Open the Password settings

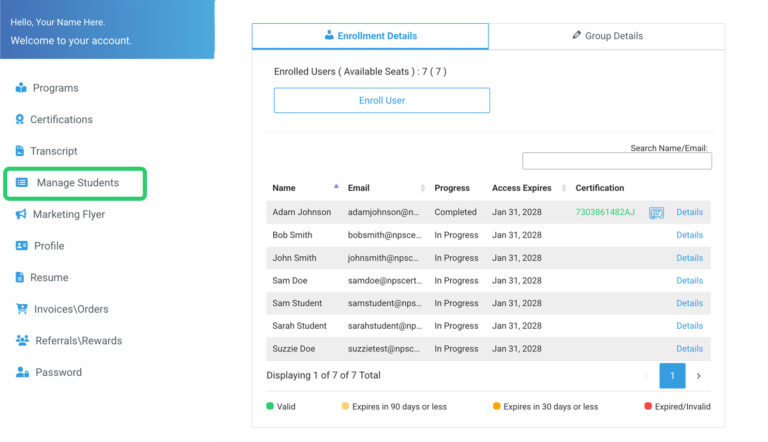58,372
